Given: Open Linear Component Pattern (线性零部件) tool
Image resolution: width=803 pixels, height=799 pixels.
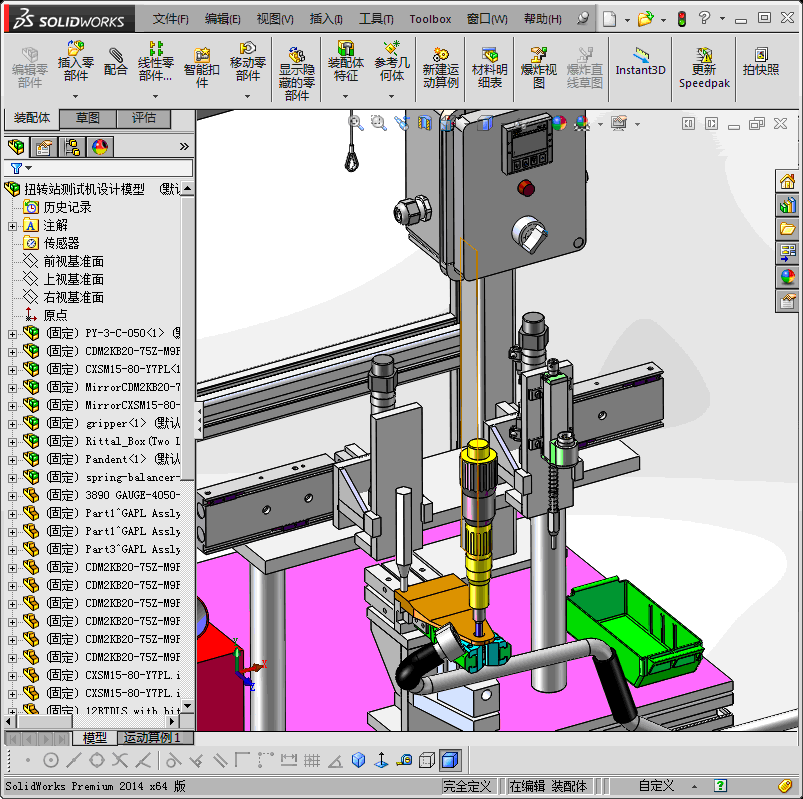Looking at the screenshot, I should [x=156, y=61].
